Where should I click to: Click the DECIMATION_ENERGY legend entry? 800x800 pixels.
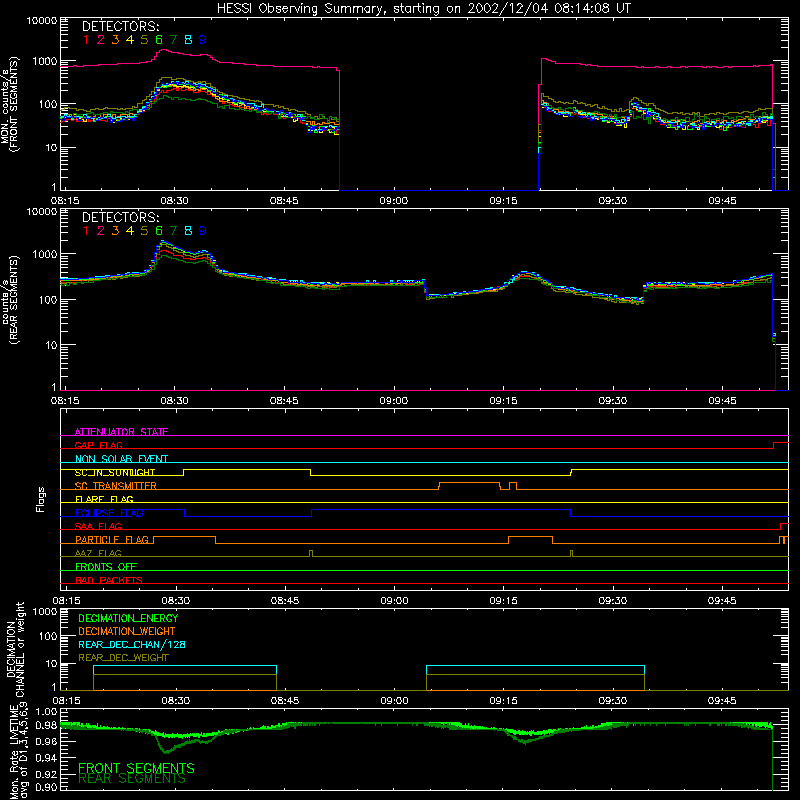tap(128, 618)
